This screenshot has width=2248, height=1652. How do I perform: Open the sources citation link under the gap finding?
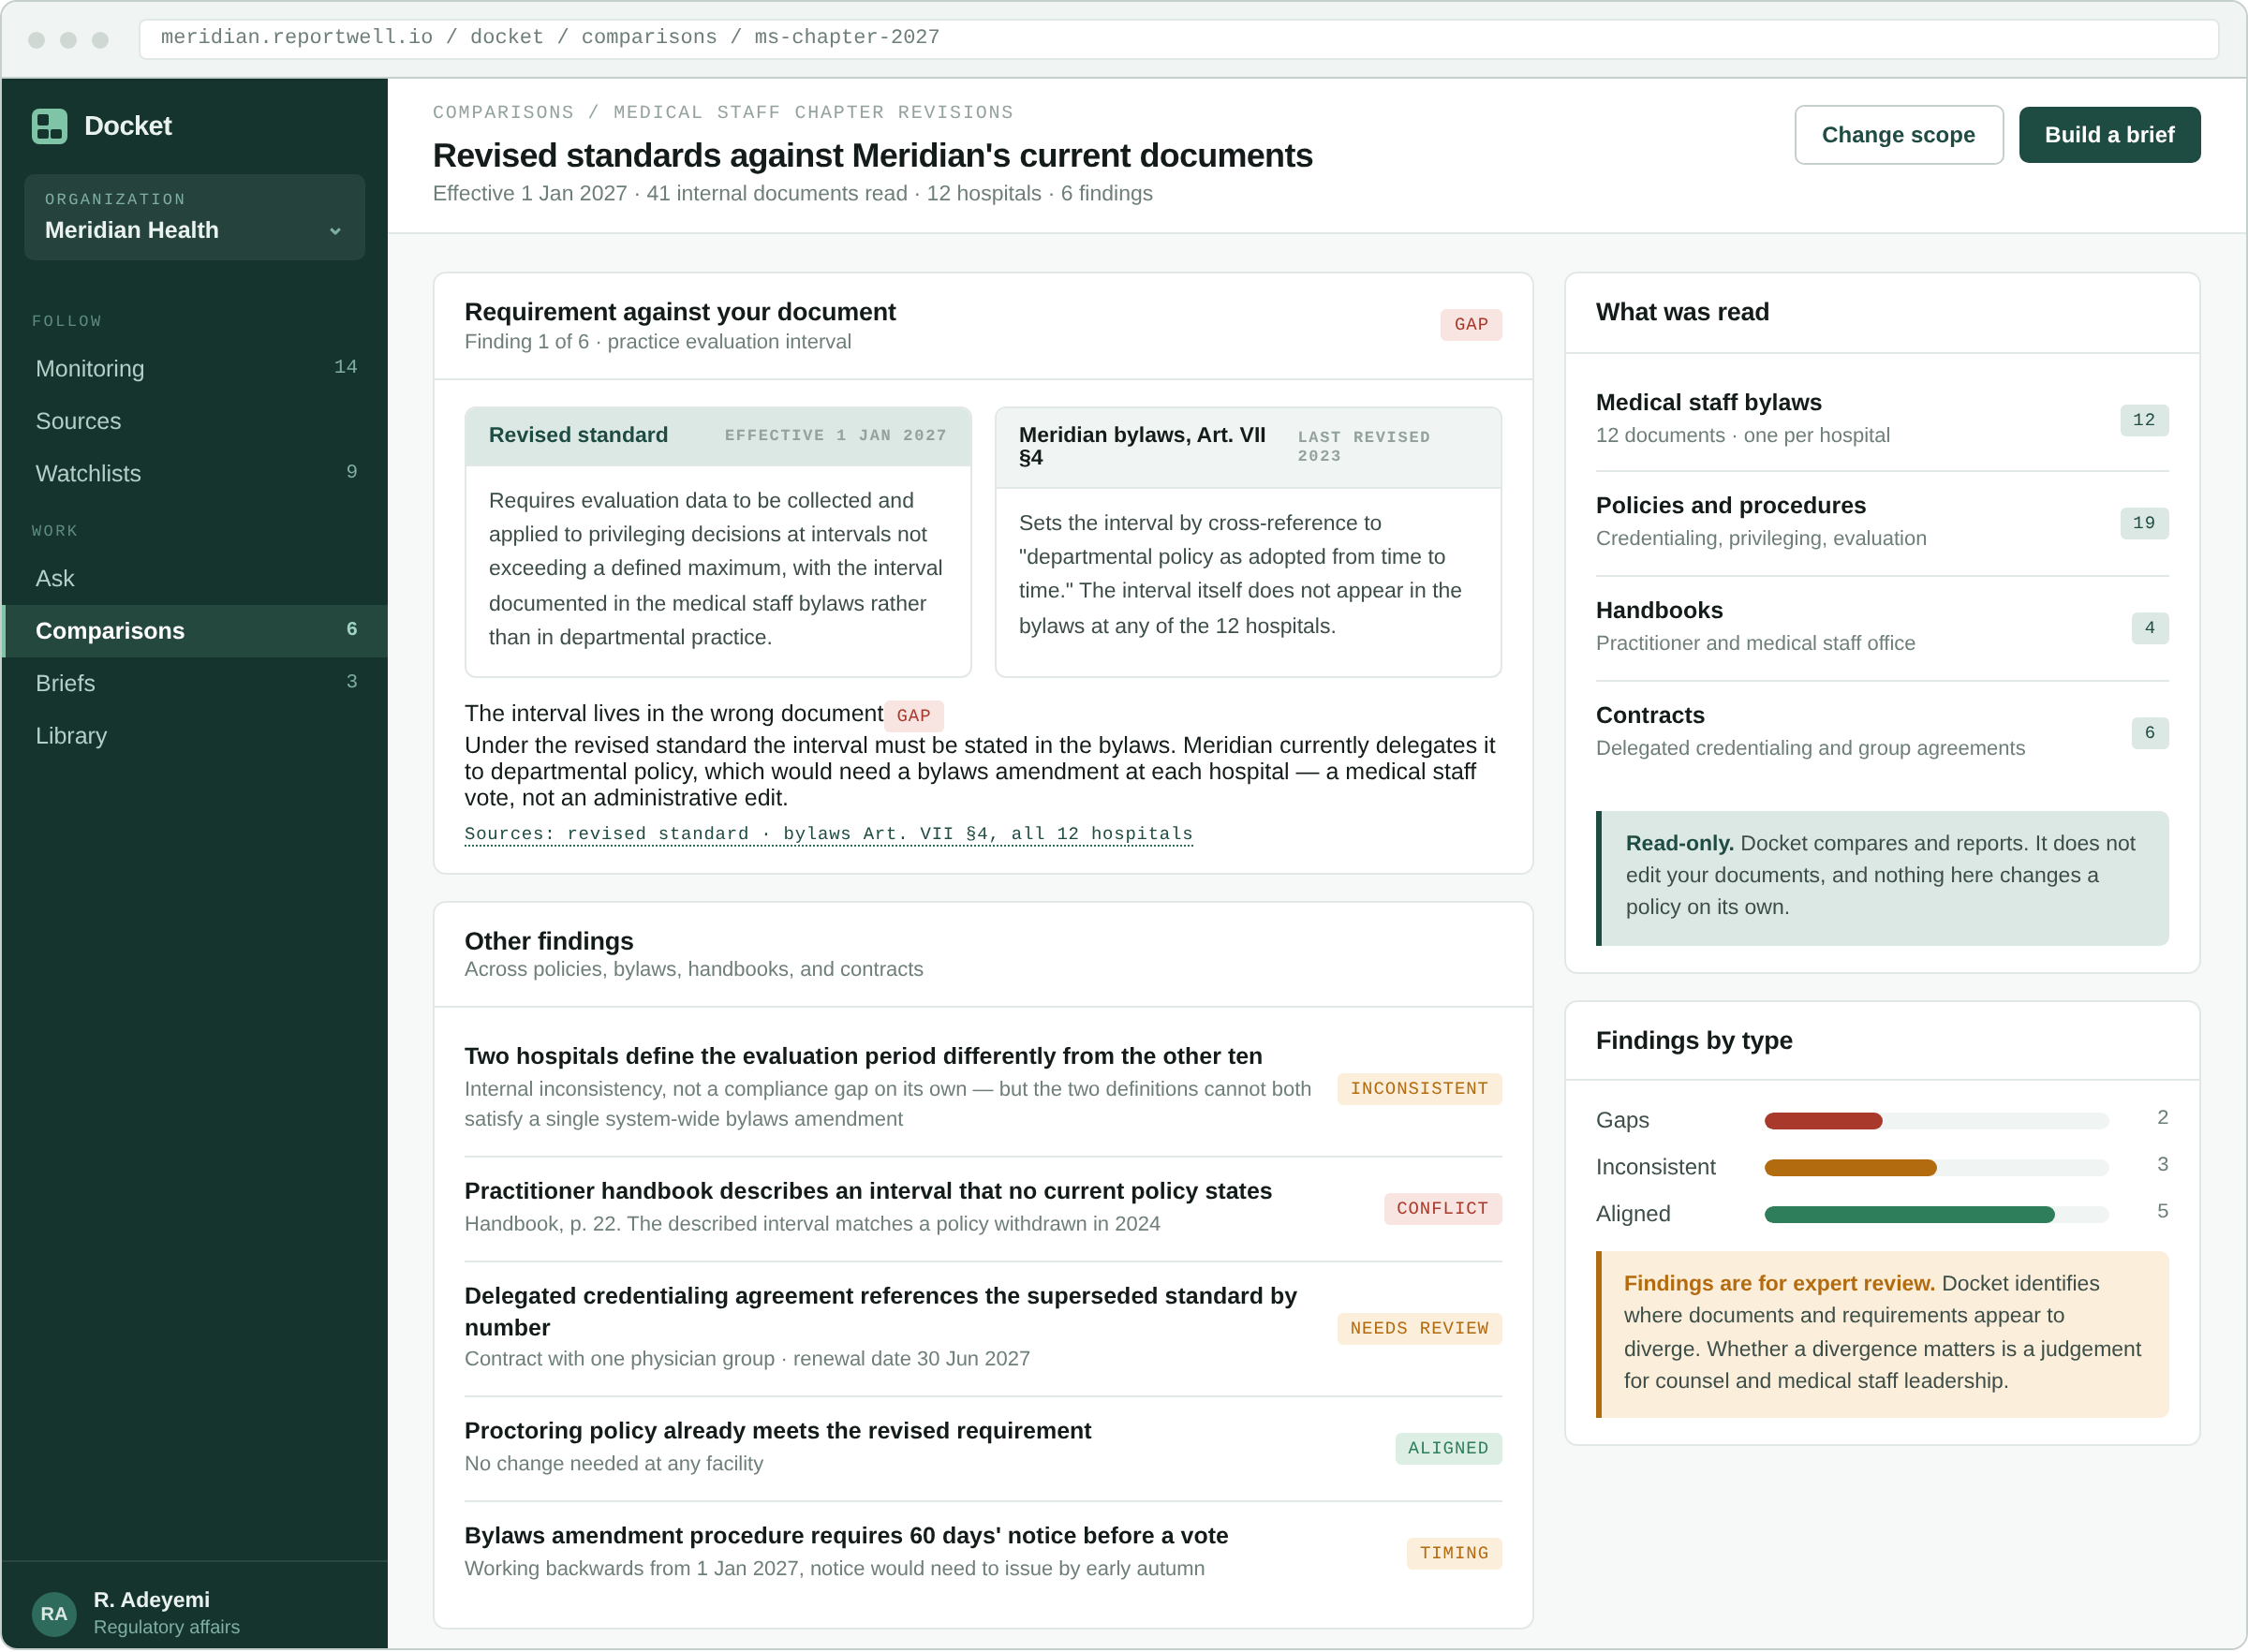click(x=828, y=834)
